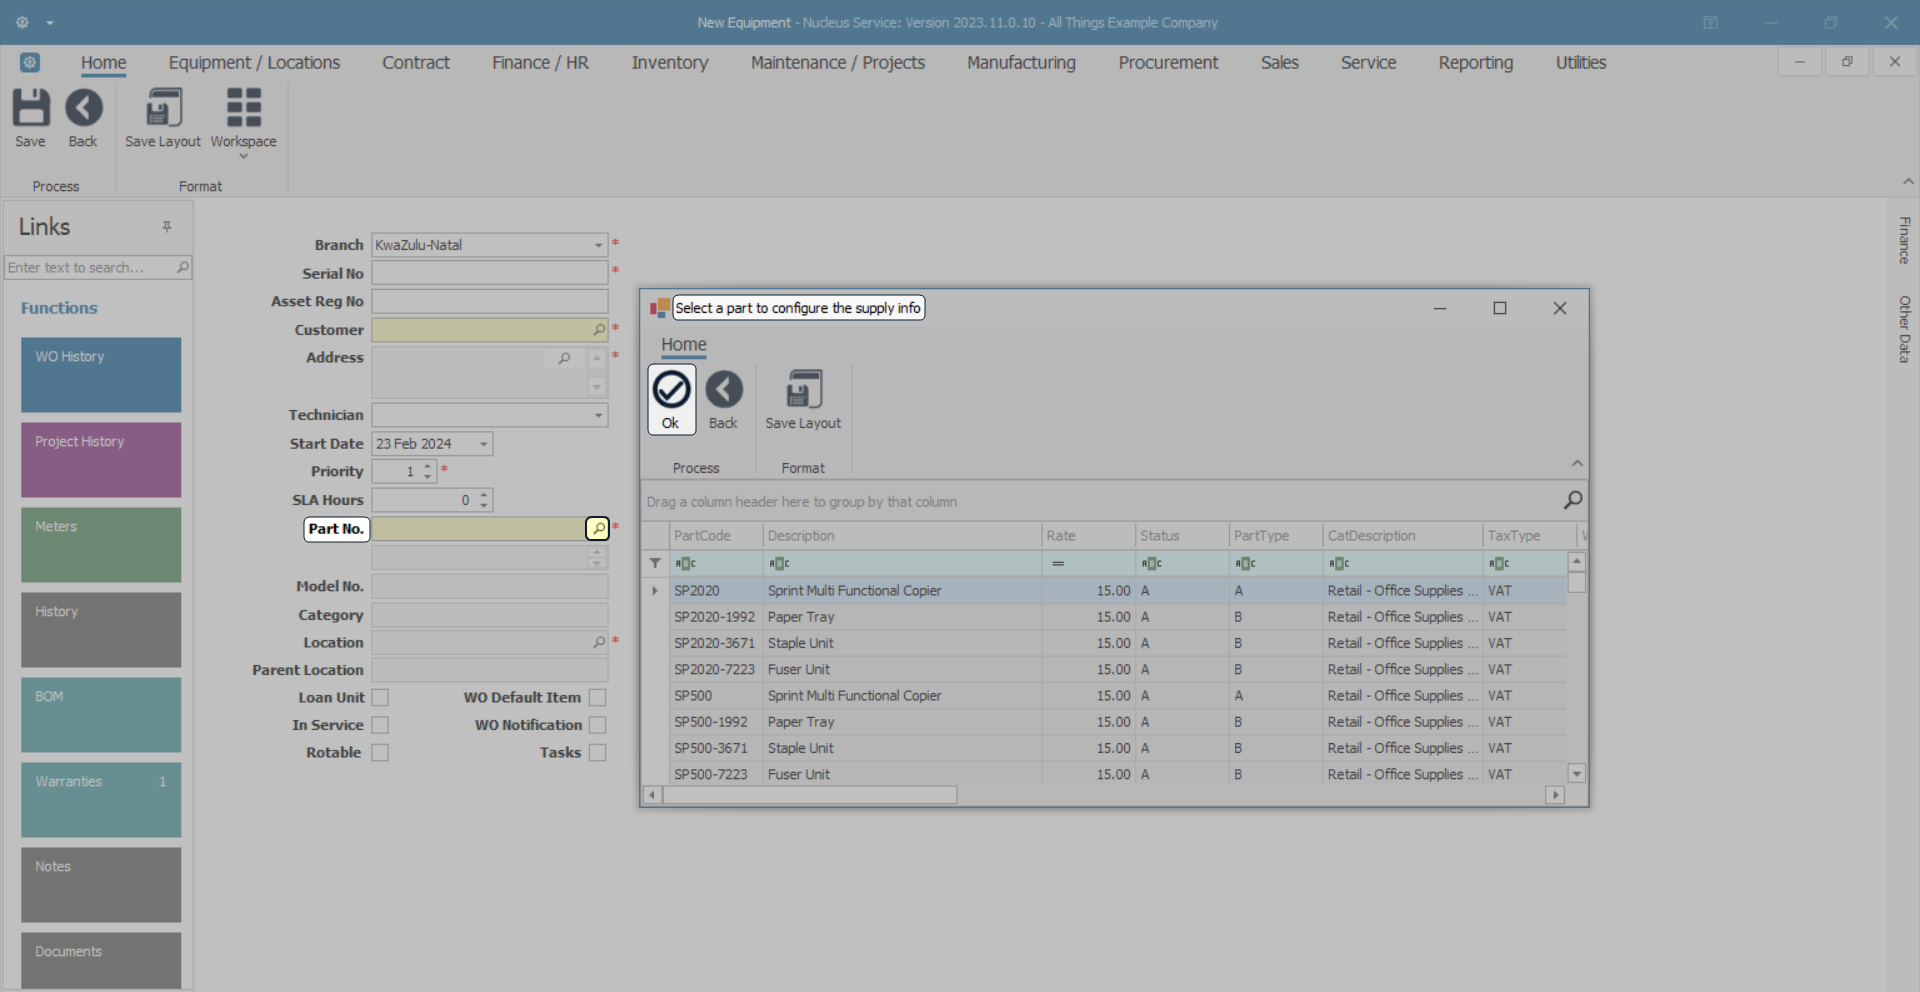Viewport: 1920px width, 992px height.
Task: Expand the Branch dropdown
Action: [x=598, y=245]
